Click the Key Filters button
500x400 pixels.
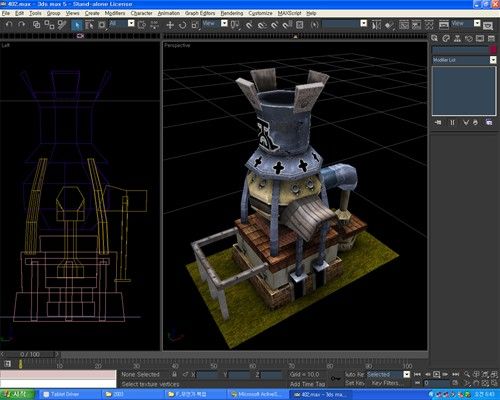coord(386,383)
